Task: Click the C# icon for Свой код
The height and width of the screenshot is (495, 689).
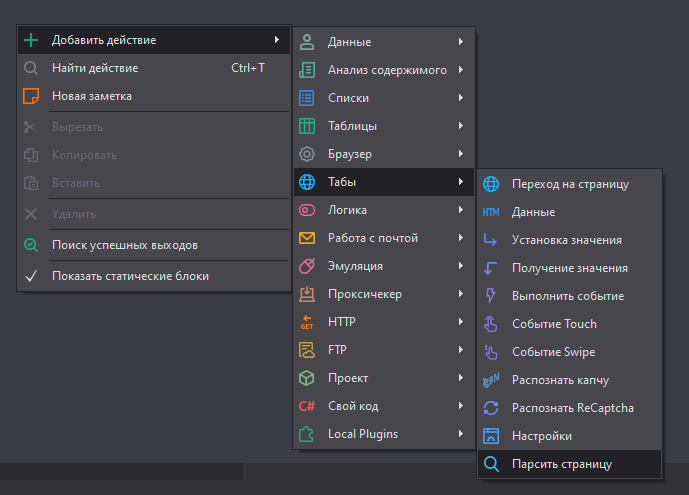Action: point(307,406)
